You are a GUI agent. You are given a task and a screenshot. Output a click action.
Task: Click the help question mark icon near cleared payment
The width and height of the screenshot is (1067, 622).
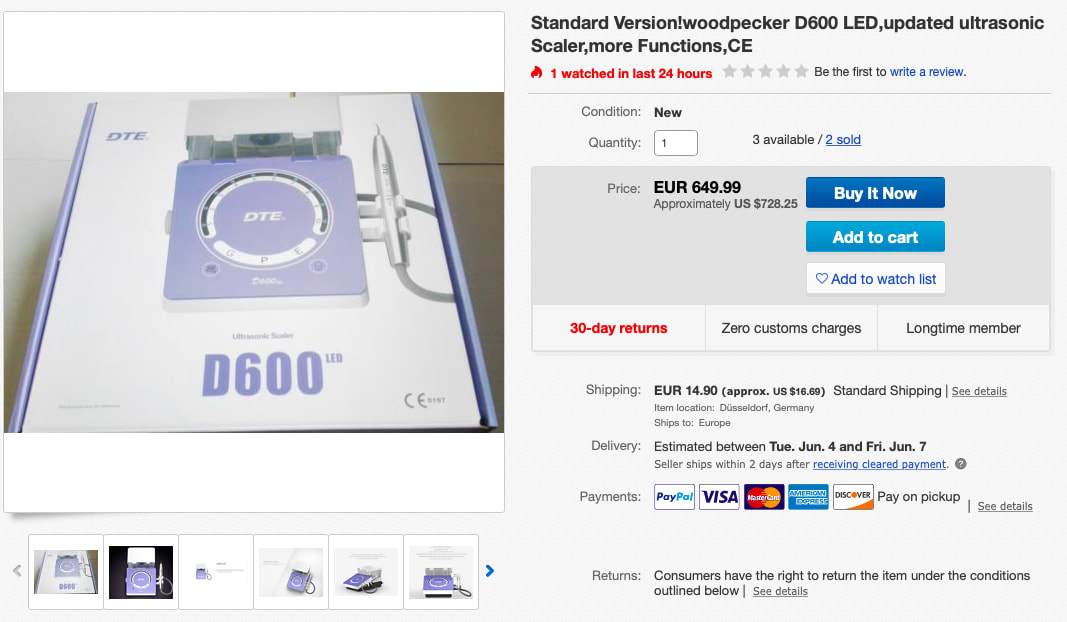pyautogui.click(x=960, y=464)
